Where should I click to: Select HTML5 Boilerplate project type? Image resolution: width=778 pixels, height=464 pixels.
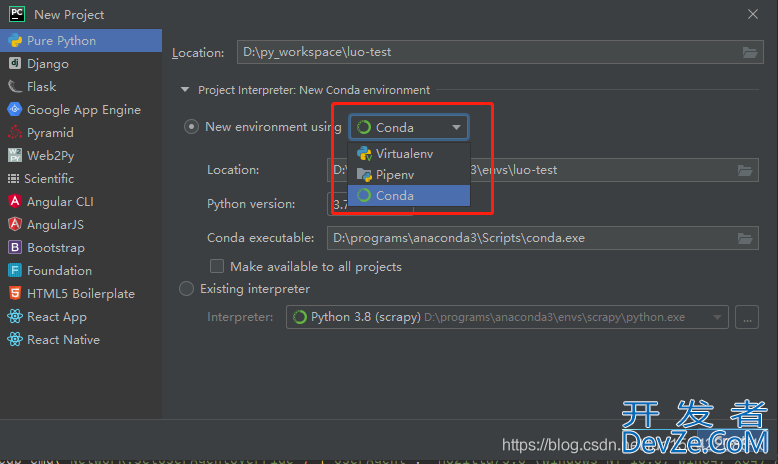click(x=81, y=293)
